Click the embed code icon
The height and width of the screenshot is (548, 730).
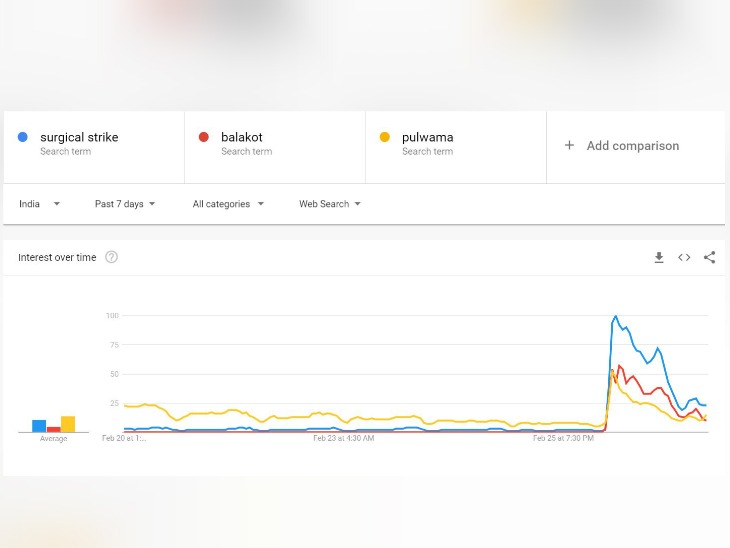point(684,257)
